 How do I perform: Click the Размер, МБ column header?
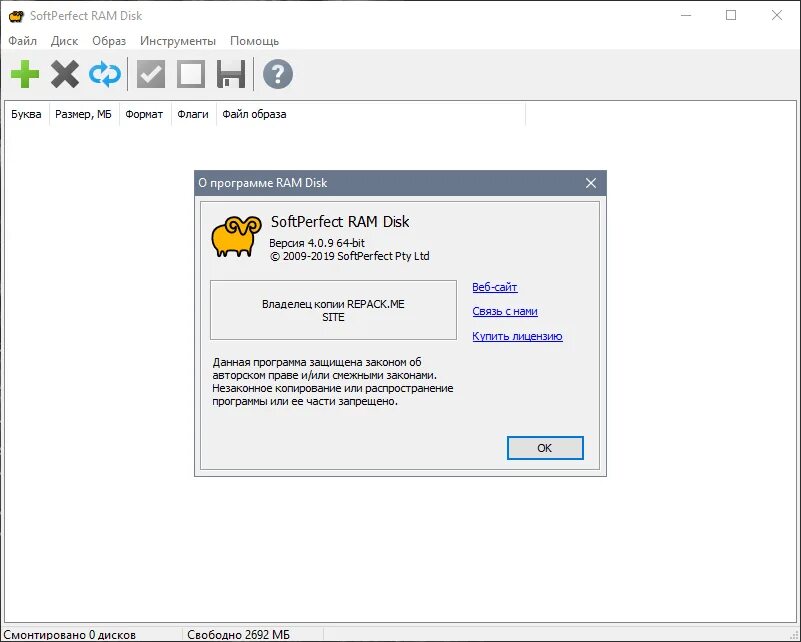pyautogui.click(x=83, y=114)
